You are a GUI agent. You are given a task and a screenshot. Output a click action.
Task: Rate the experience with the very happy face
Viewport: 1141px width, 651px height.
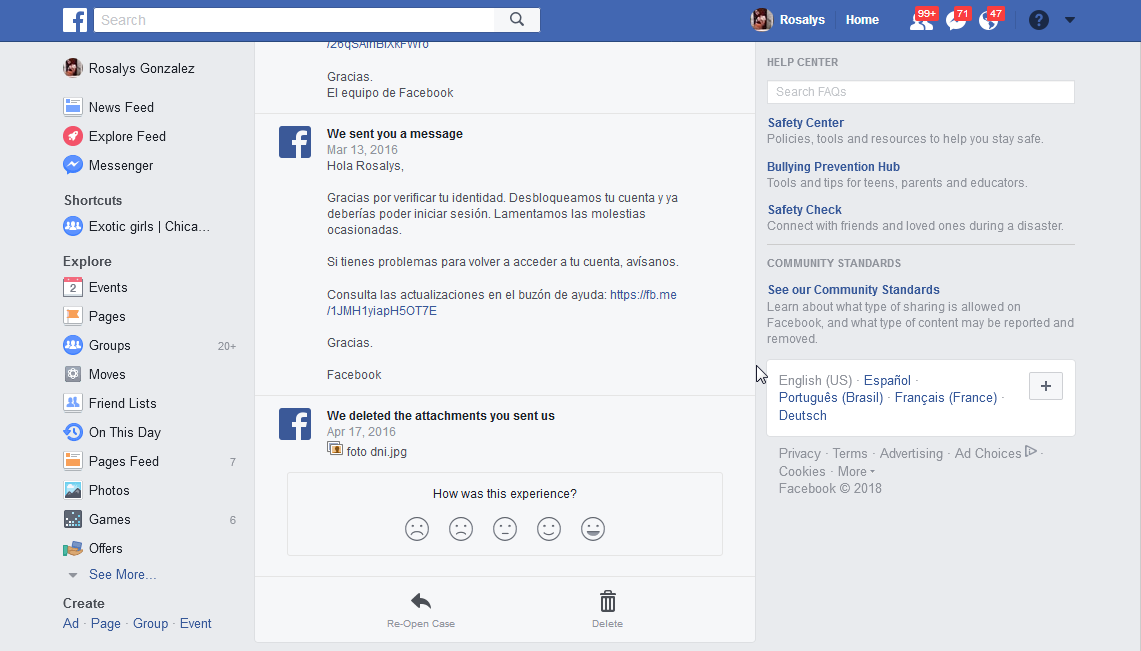point(593,529)
